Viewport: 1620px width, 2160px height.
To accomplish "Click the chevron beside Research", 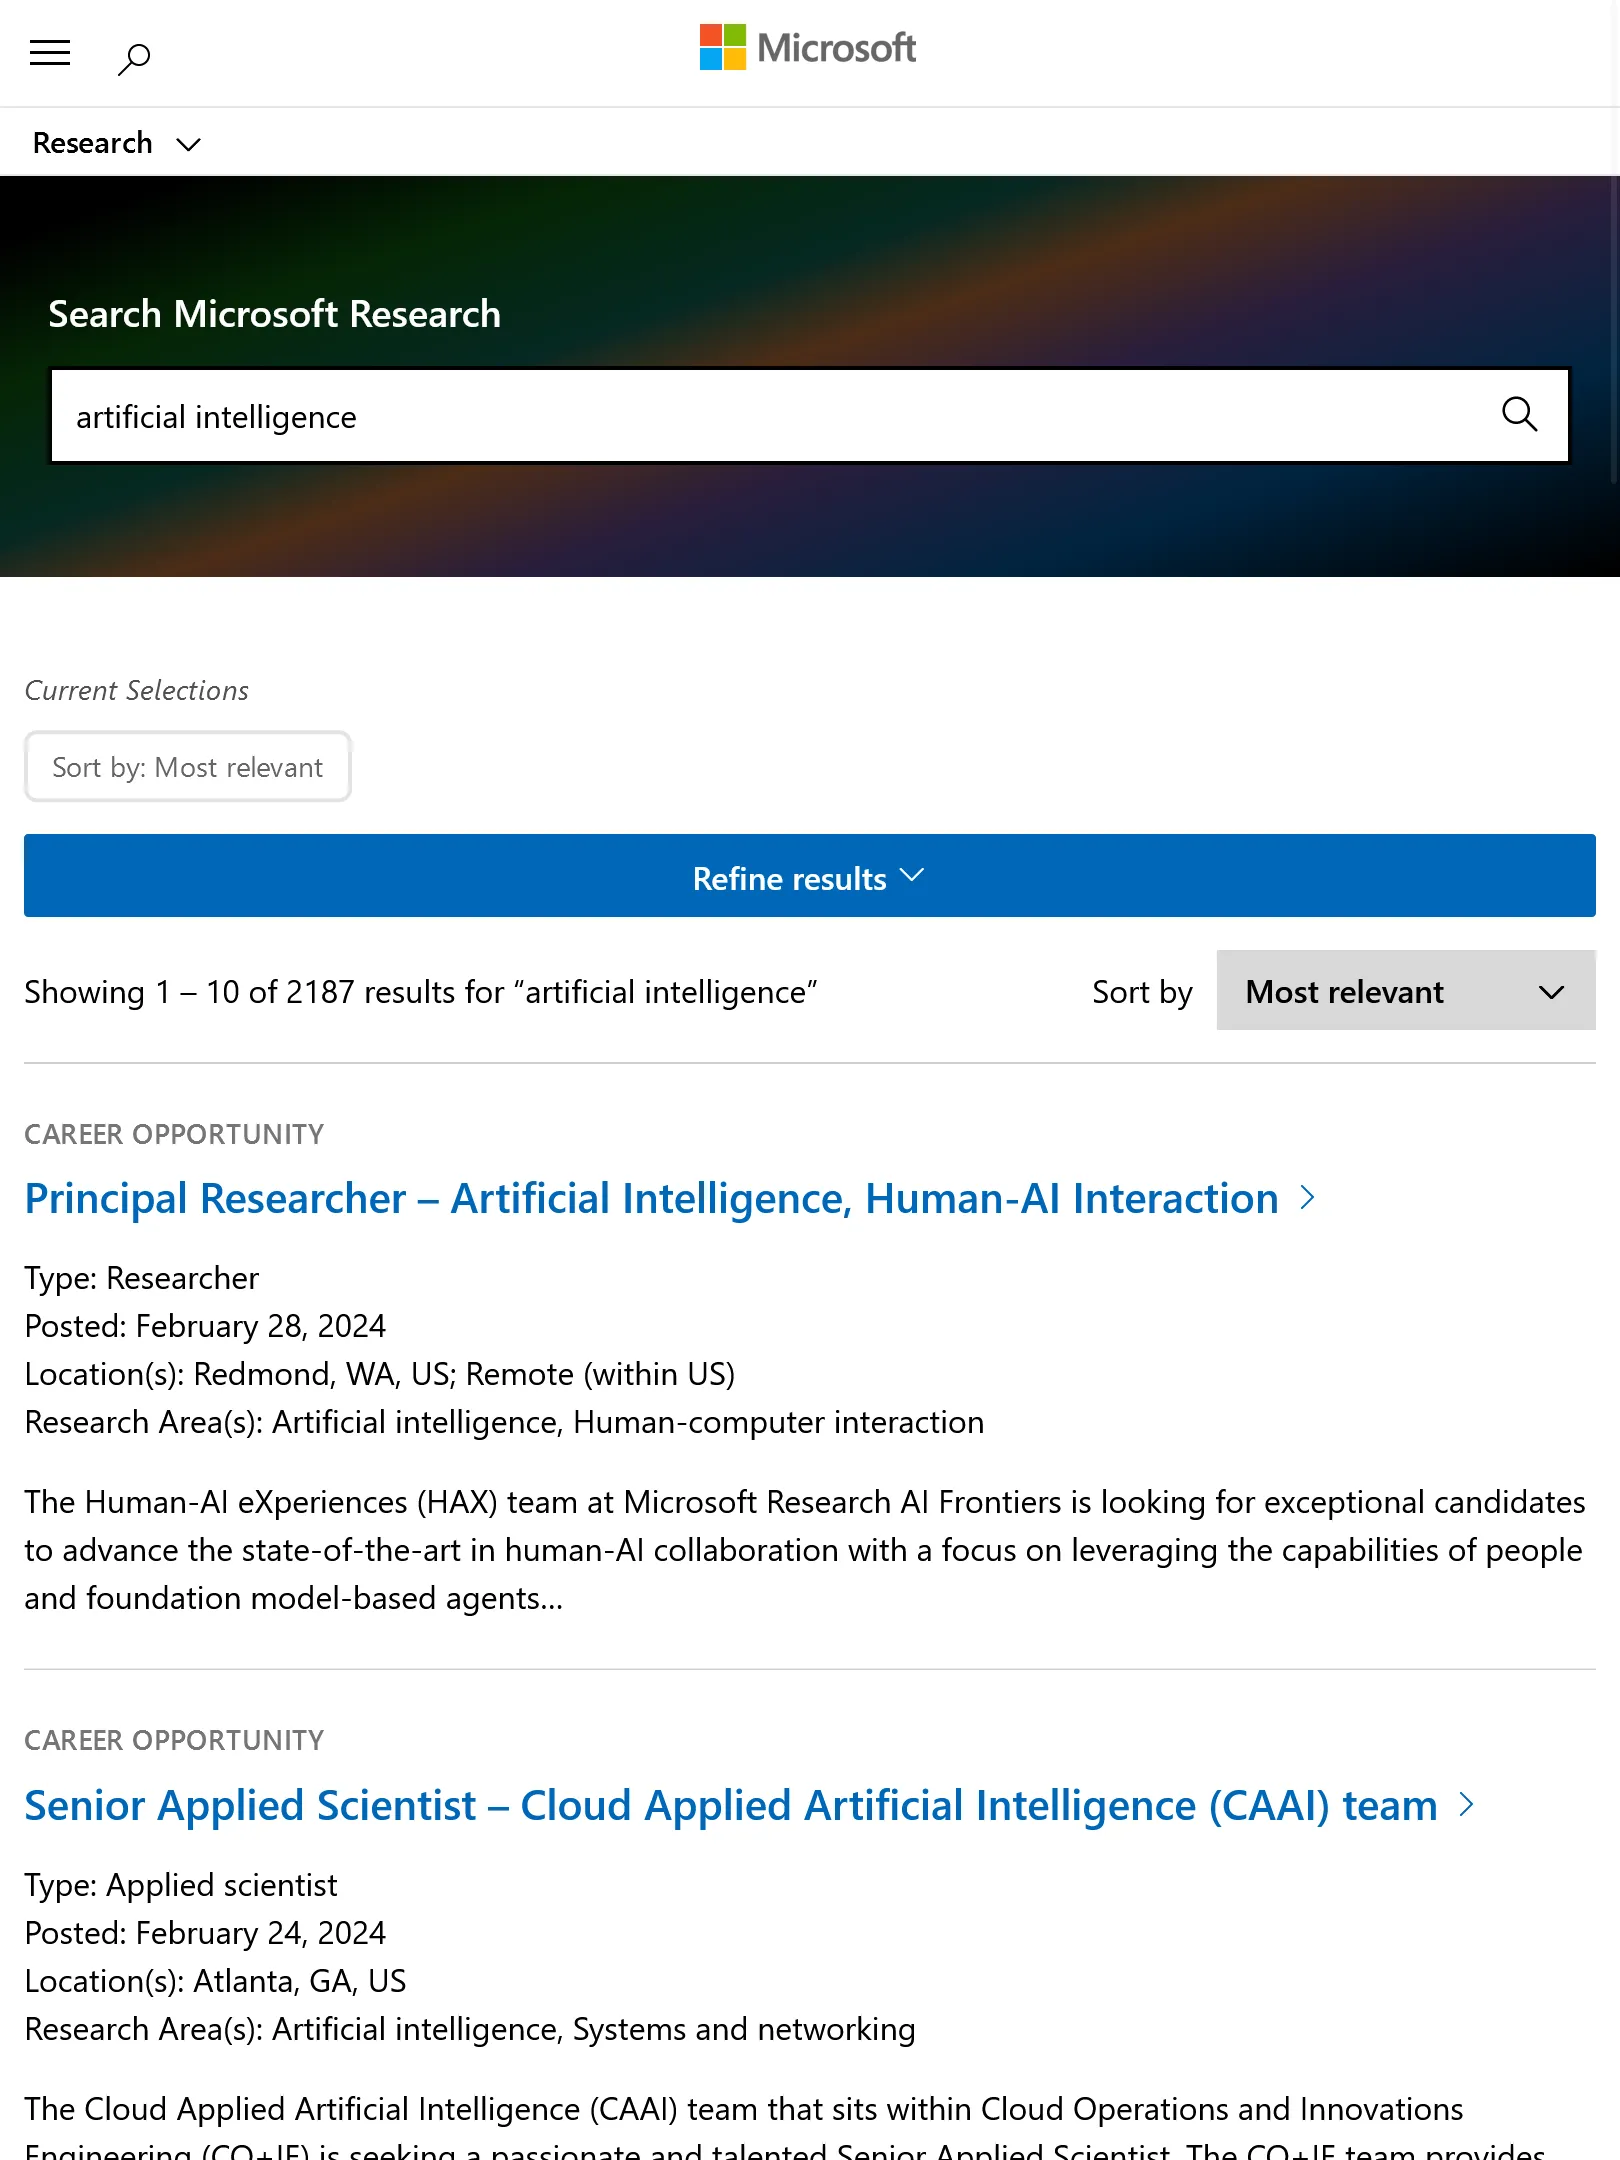I will pyautogui.click(x=188, y=145).
